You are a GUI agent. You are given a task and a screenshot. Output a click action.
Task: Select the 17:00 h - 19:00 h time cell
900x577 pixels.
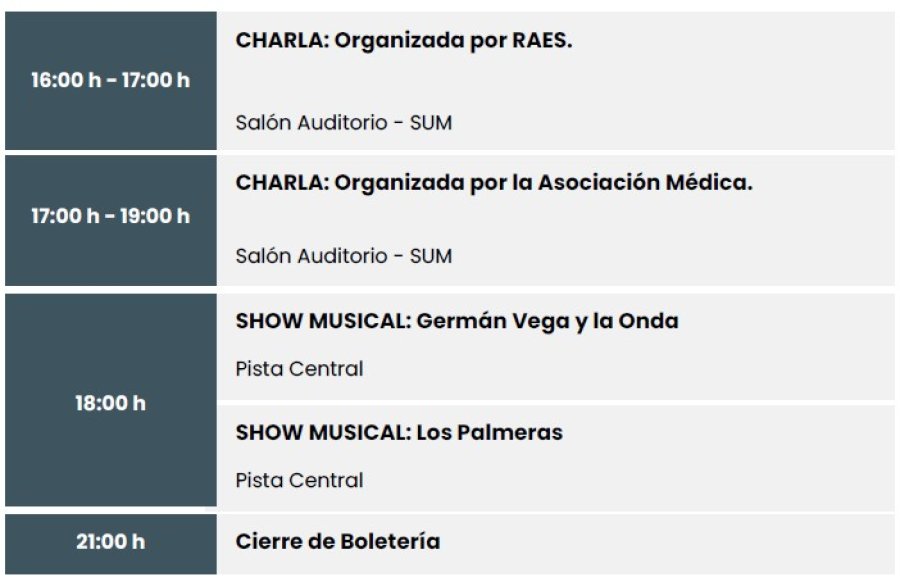(x=111, y=220)
